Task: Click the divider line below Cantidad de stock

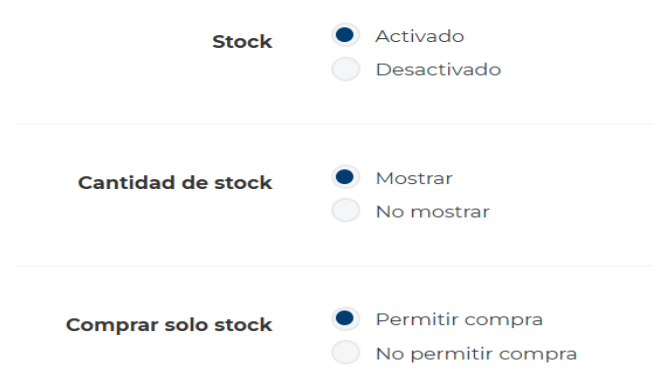Action: 334,266
